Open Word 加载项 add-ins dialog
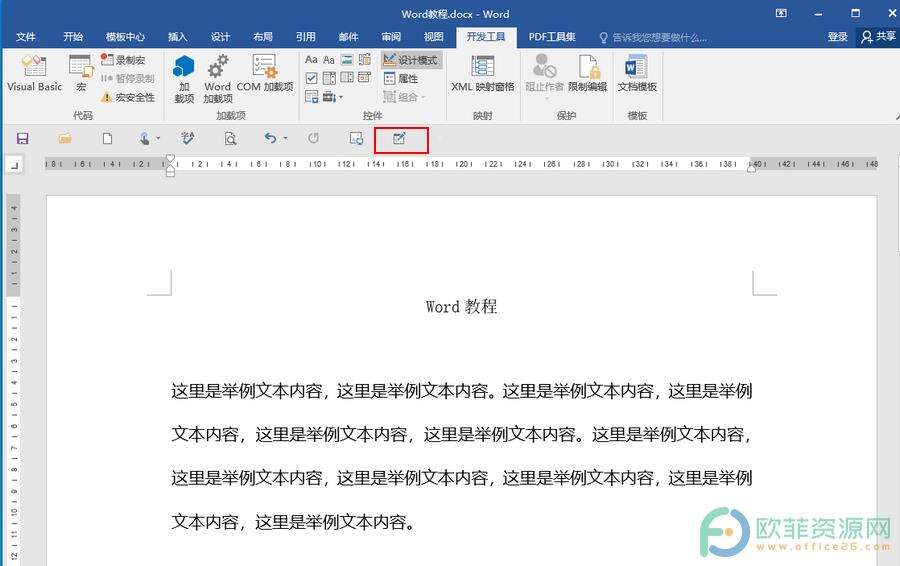The height and width of the screenshot is (566, 900). [218, 79]
